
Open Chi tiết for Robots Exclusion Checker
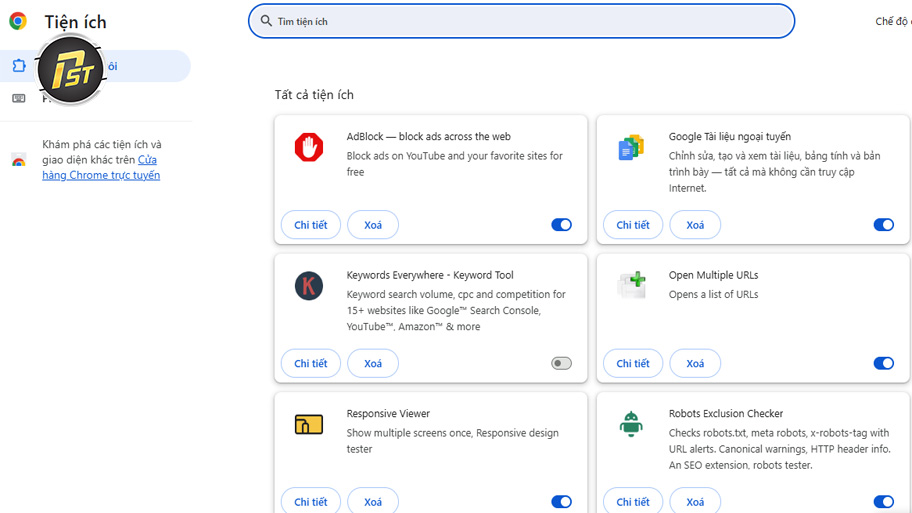coord(633,500)
